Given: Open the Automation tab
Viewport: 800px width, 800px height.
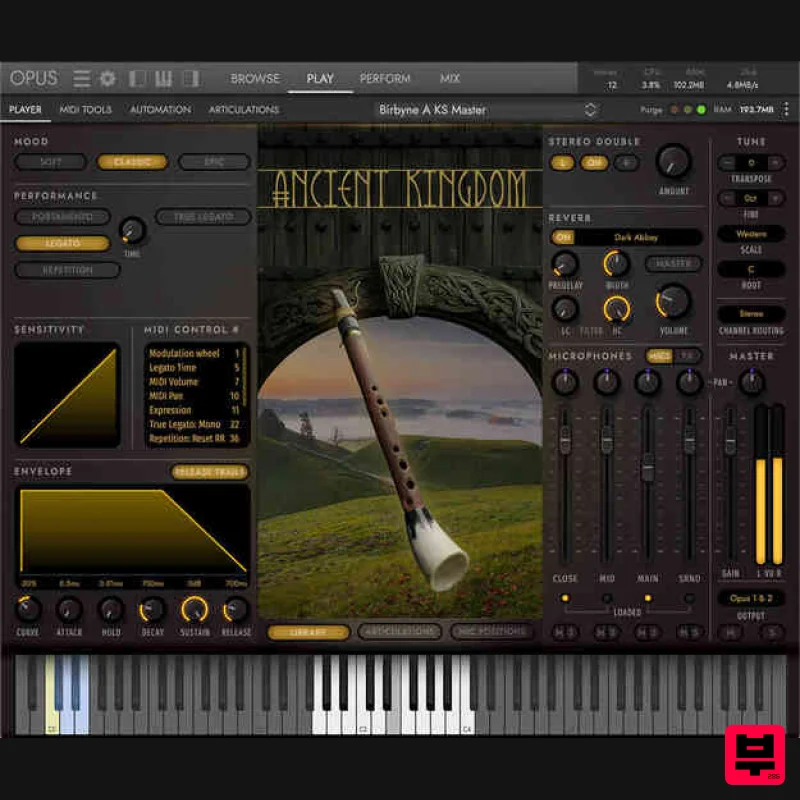Looking at the screenshot, I should 160,109.
